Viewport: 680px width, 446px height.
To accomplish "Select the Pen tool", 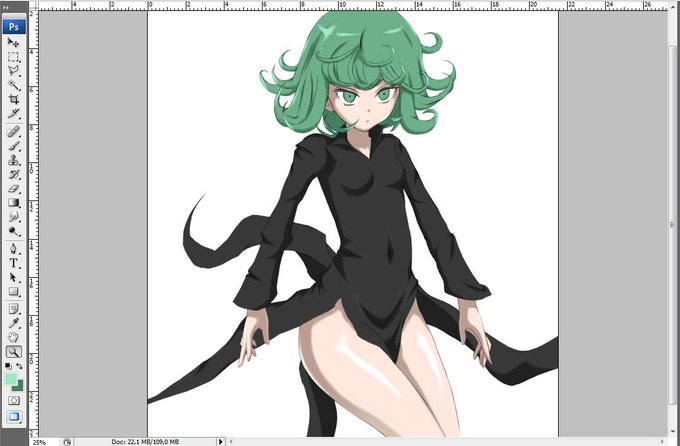I will 13,249.
